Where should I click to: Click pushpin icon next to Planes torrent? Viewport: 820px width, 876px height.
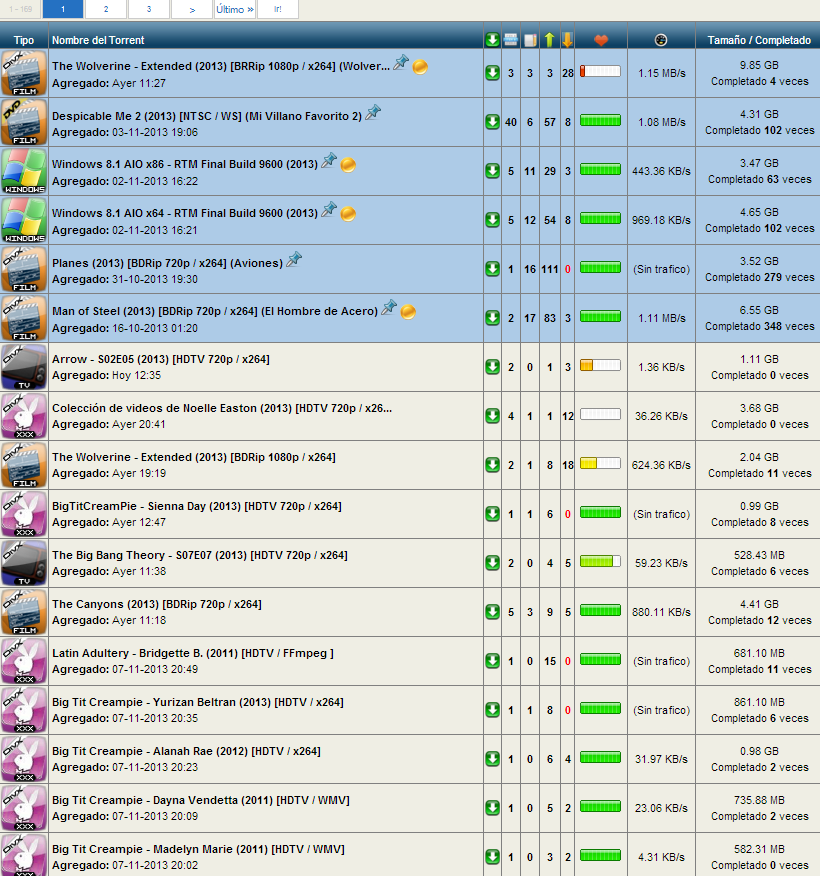coord(294,259)
